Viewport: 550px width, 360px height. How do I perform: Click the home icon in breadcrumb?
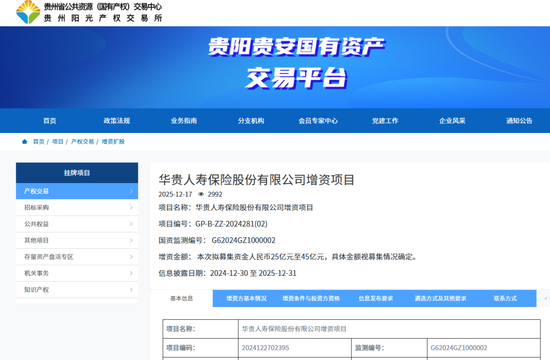point(25,142)
